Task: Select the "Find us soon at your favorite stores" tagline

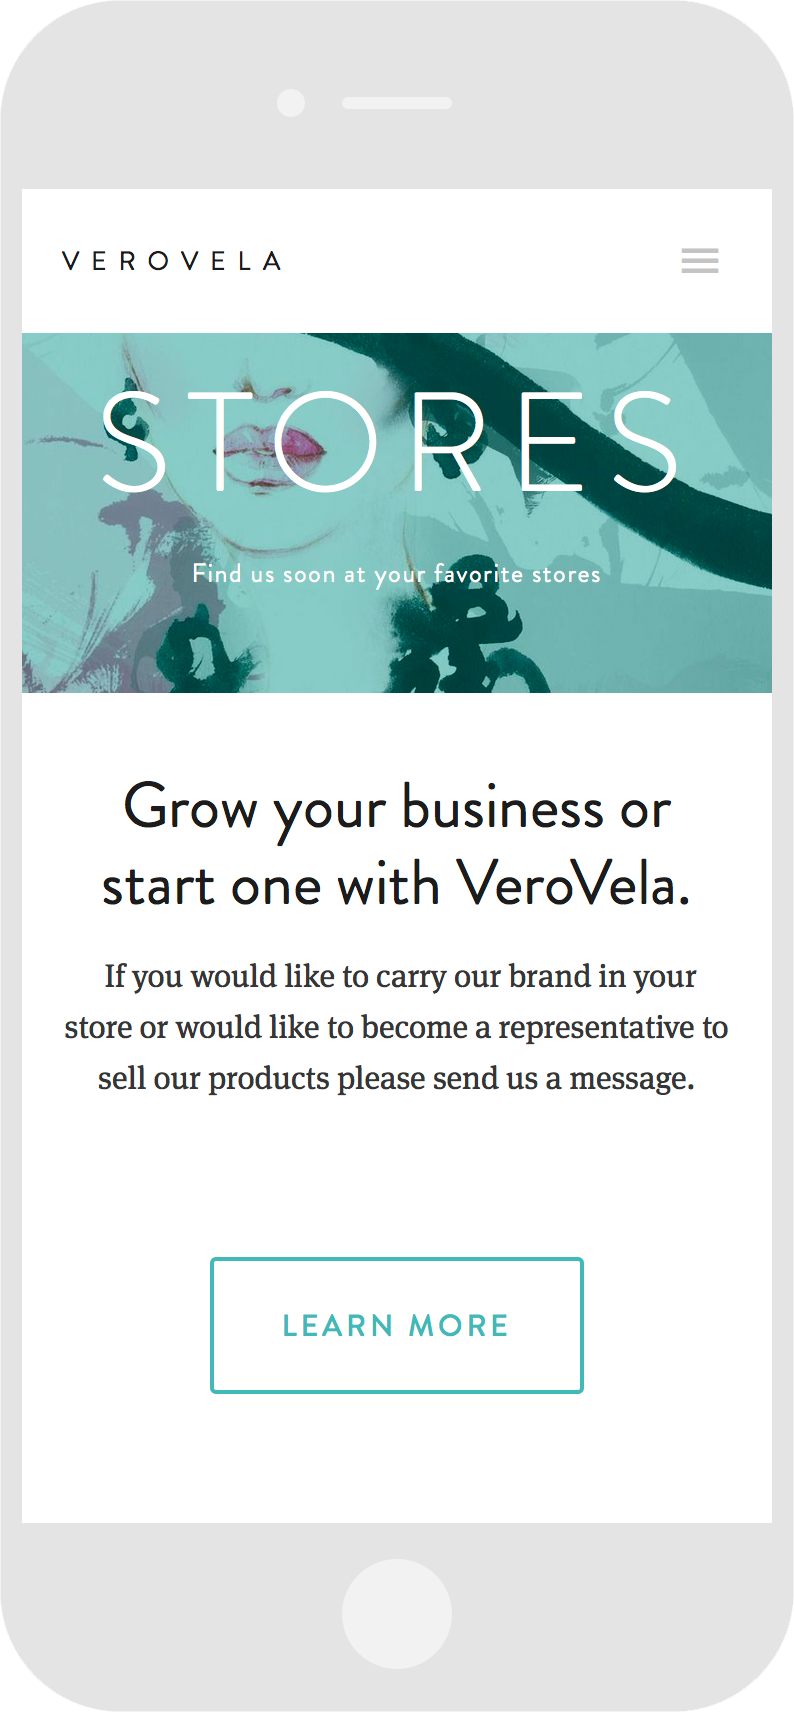Action: [396, 574]
